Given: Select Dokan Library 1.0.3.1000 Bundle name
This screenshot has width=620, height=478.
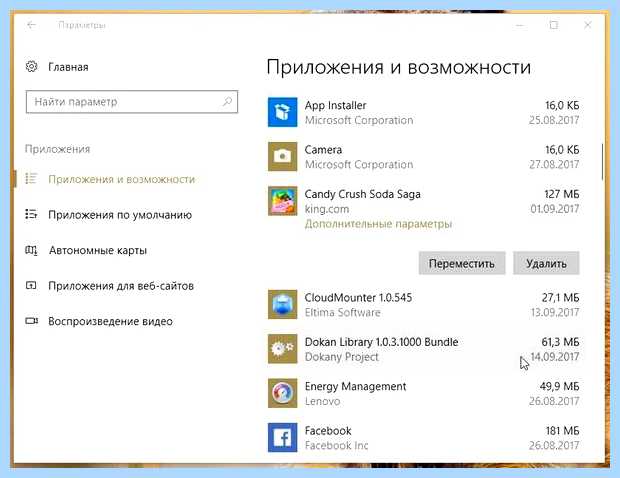Looking at the screenshot, I should click(x=381, y=342).
